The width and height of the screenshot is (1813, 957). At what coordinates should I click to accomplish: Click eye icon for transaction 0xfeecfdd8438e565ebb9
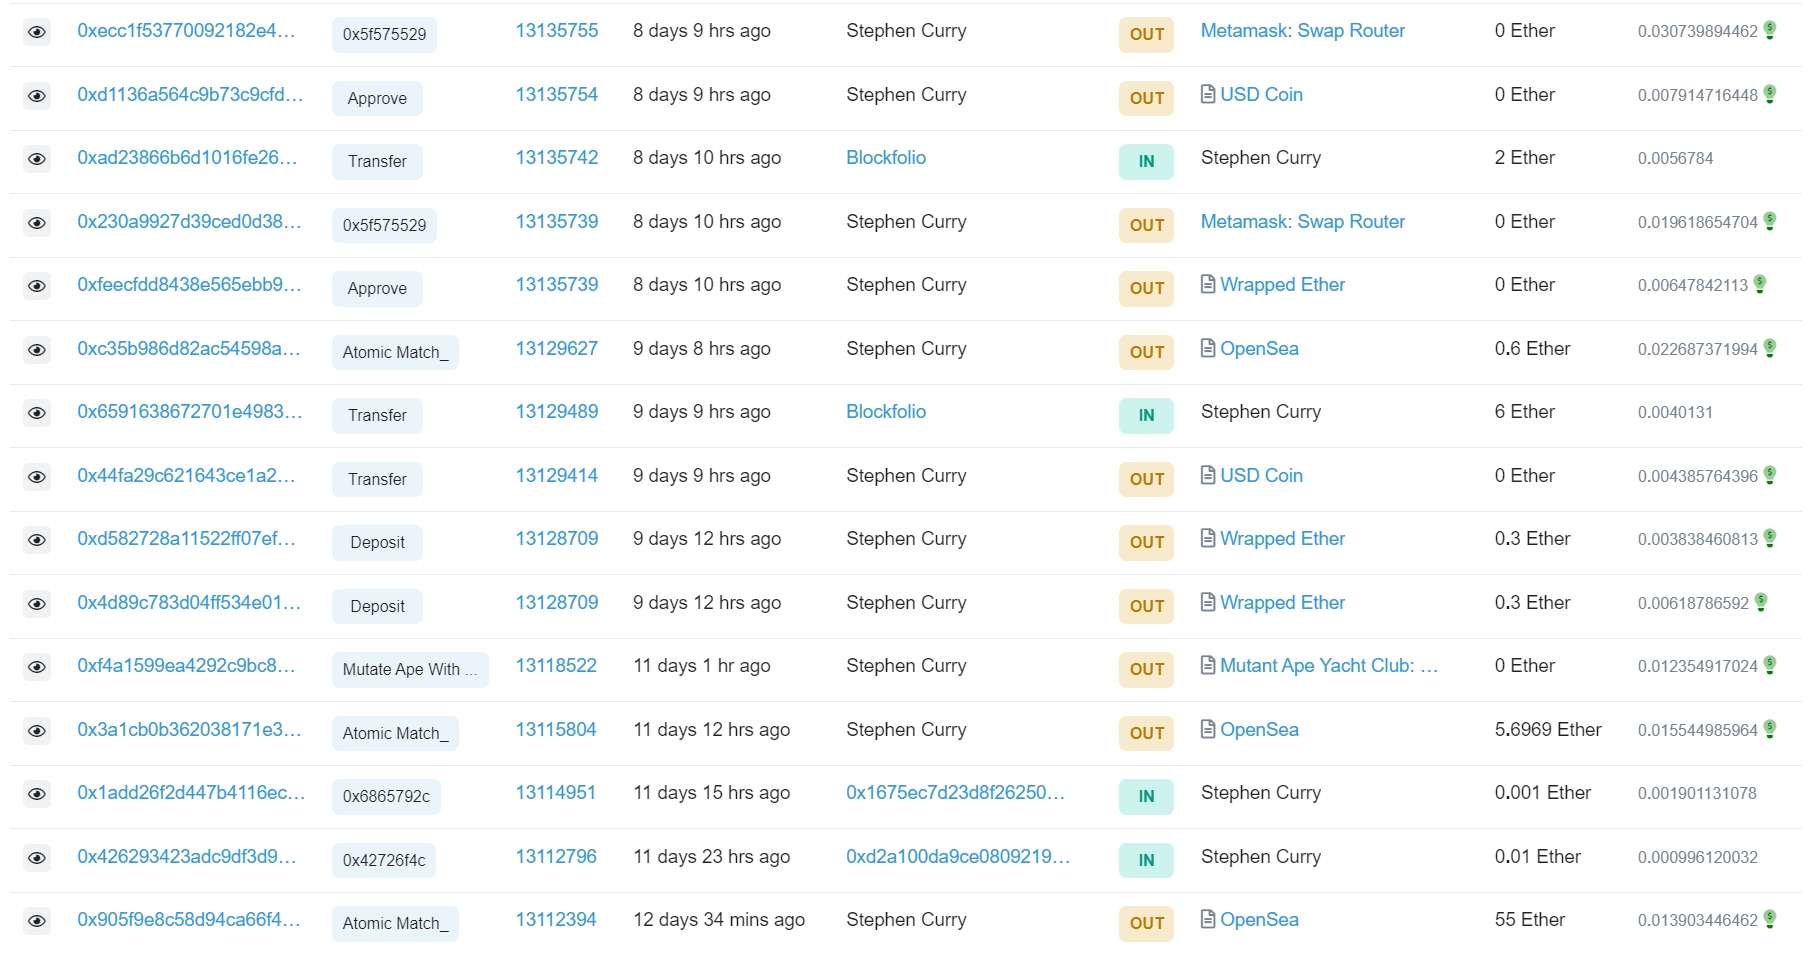click(x=37, y=286)
